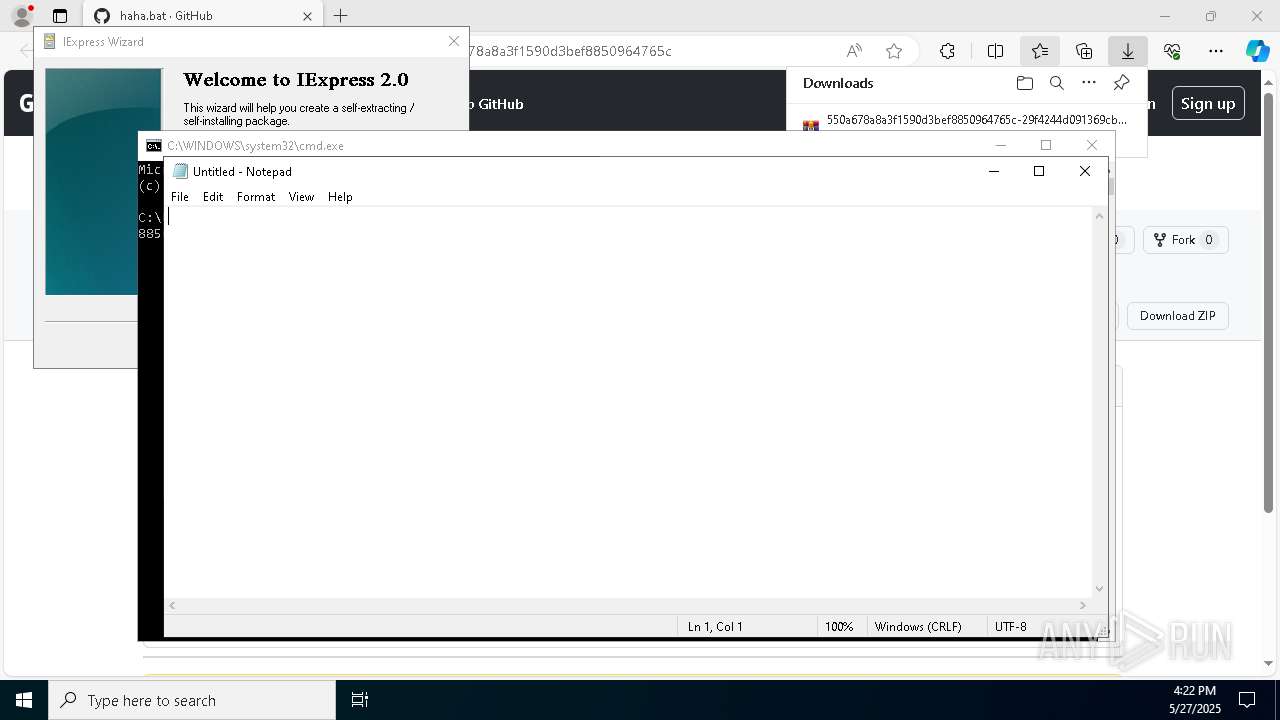
Task: Search downloads with magnifier icon
Action: click(1056, 83)
